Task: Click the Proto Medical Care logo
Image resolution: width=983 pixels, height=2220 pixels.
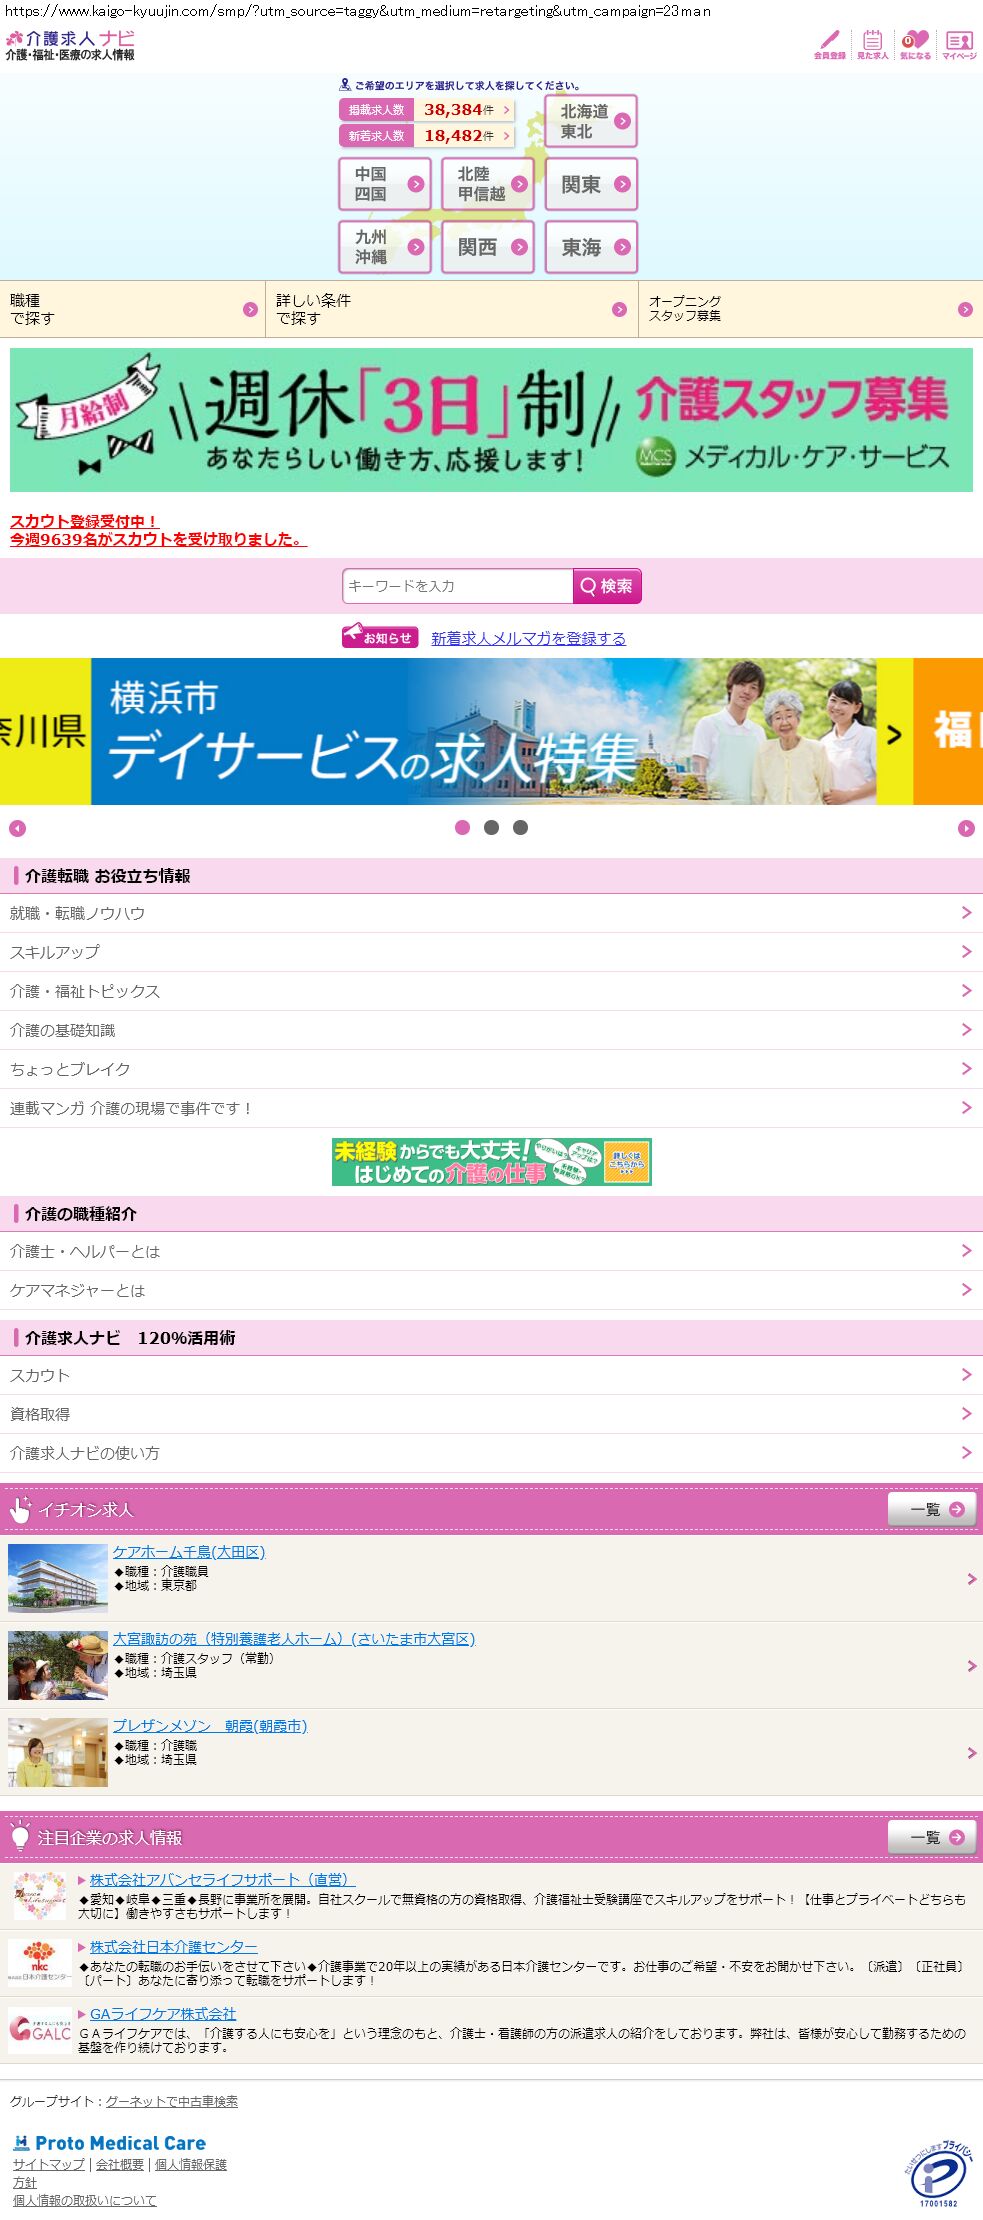Action: coord(110,2143)
